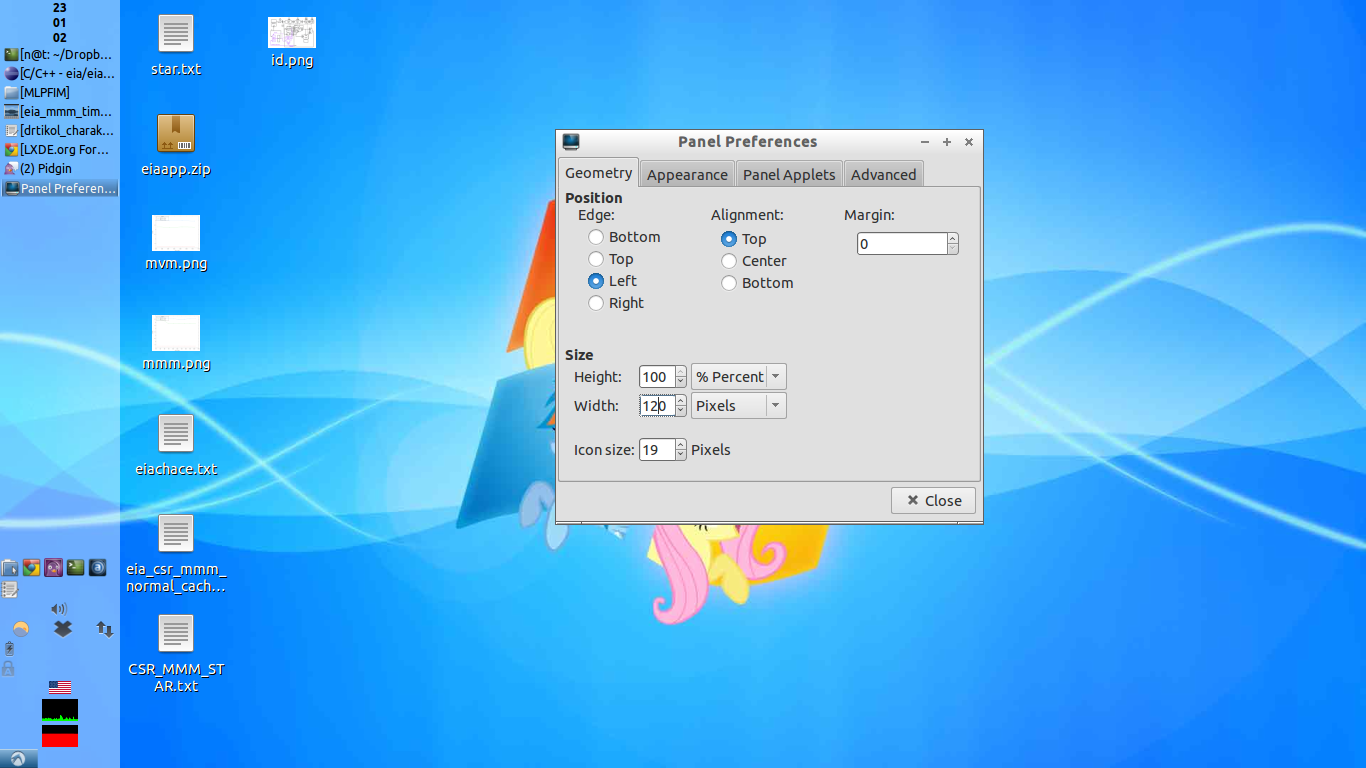Click the red memory usage monitor bar
1366x768 pixels.
[x=60, y=736]
